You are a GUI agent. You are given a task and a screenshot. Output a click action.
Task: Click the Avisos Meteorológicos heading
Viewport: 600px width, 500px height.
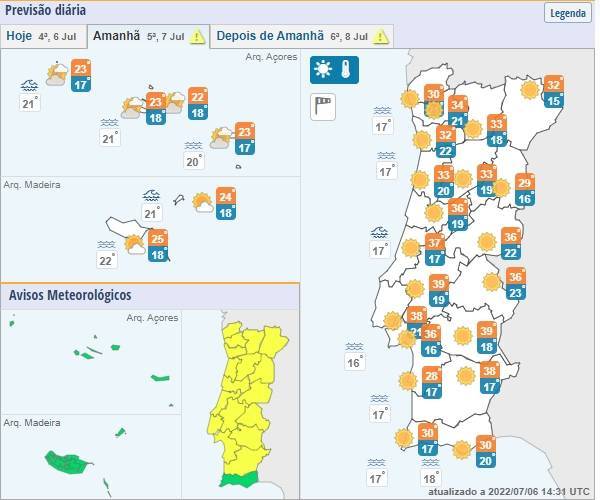(x=70, y=295)
